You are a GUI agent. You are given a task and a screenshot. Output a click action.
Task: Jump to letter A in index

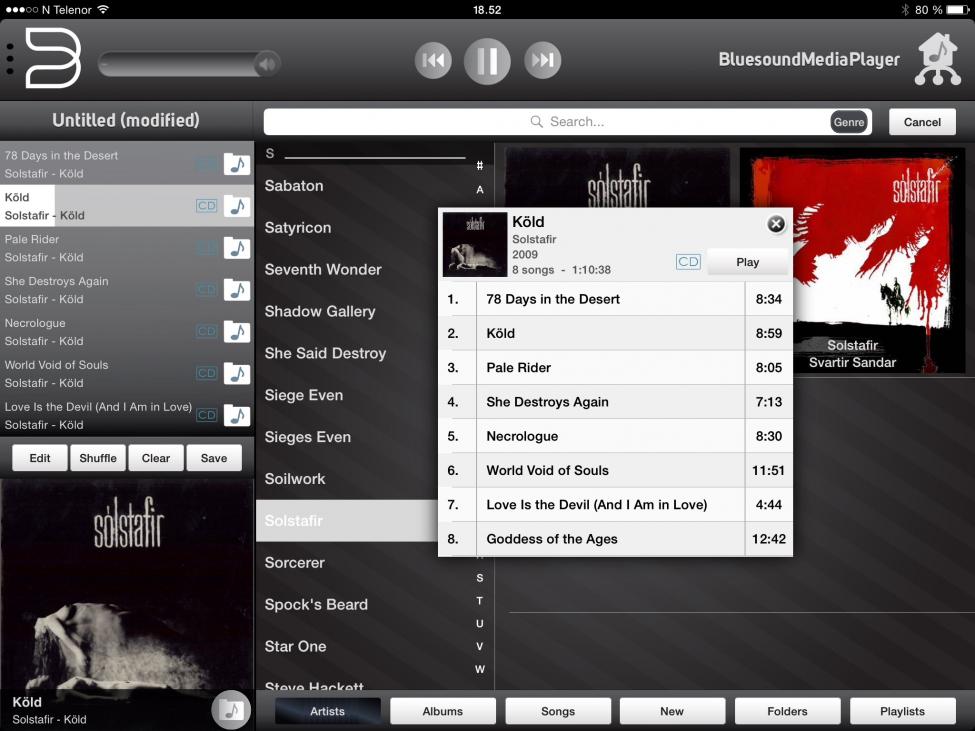pos(479,190)
